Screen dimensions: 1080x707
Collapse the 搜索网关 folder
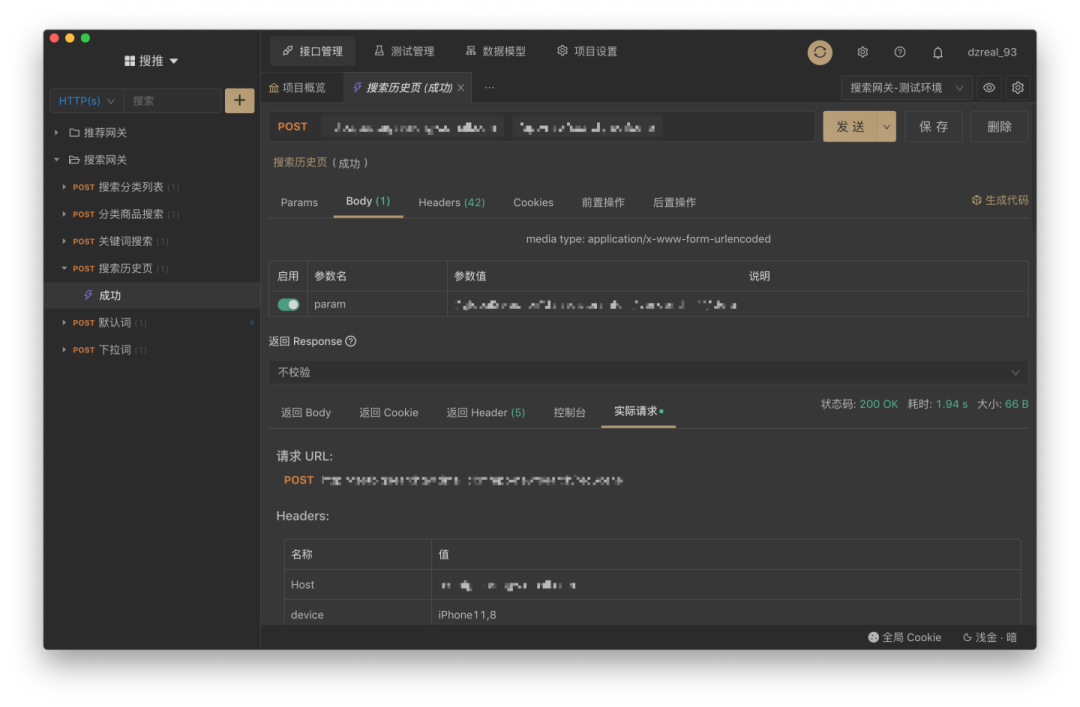56,160
